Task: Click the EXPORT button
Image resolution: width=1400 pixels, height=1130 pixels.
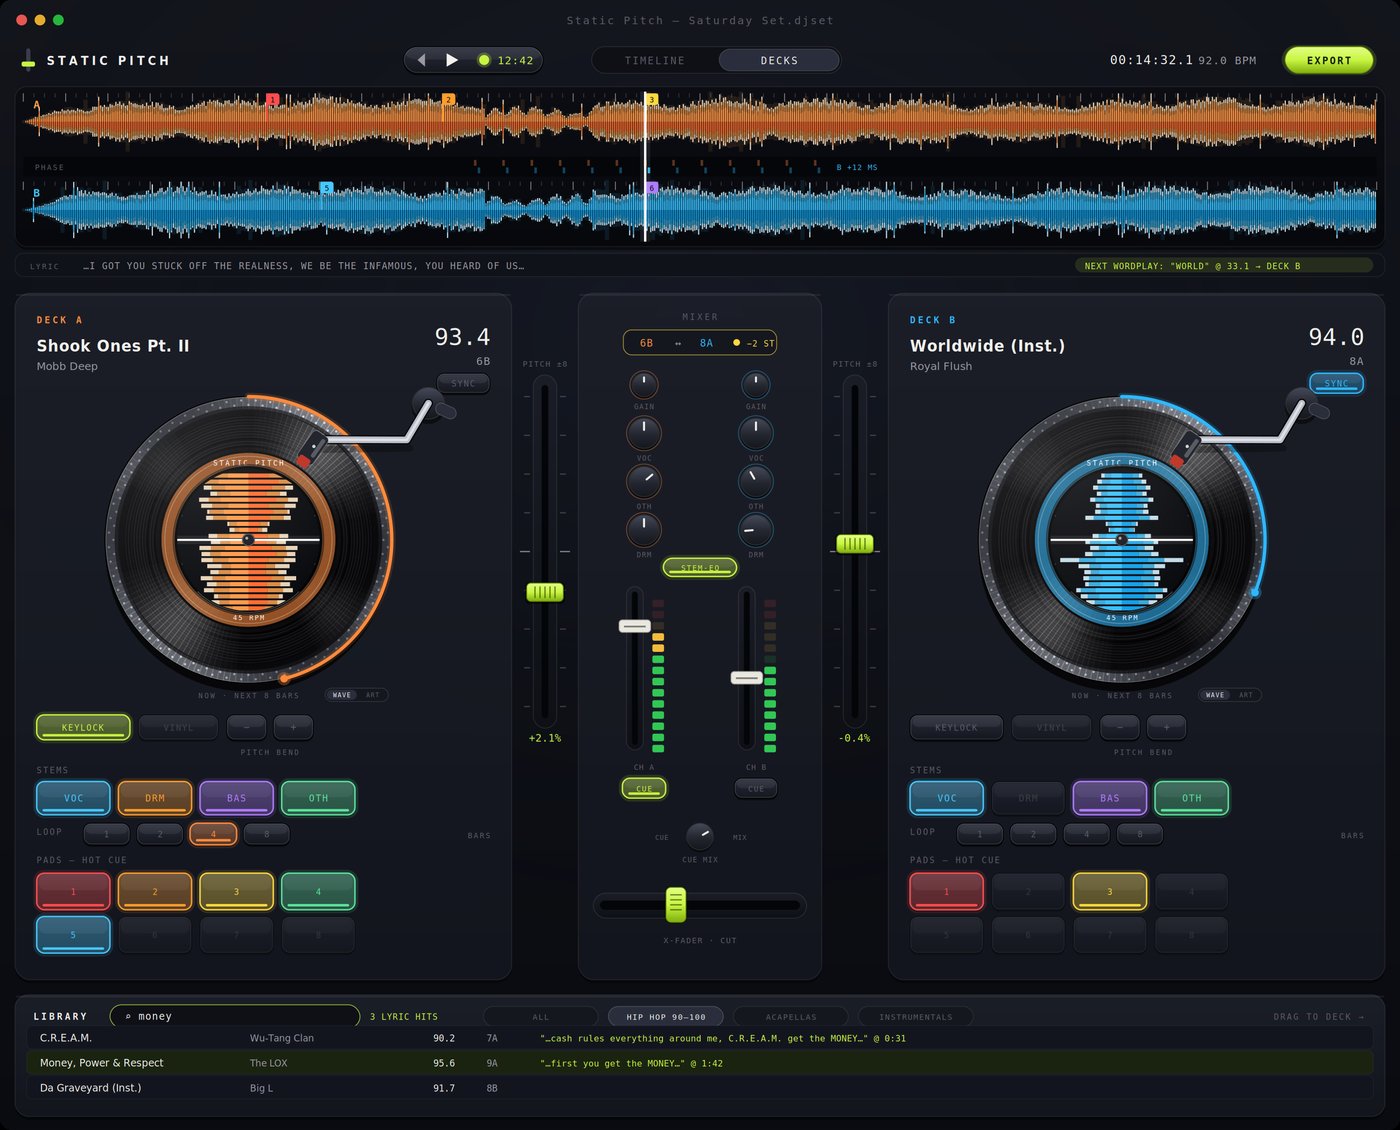Action: [x=1329, y=60]
